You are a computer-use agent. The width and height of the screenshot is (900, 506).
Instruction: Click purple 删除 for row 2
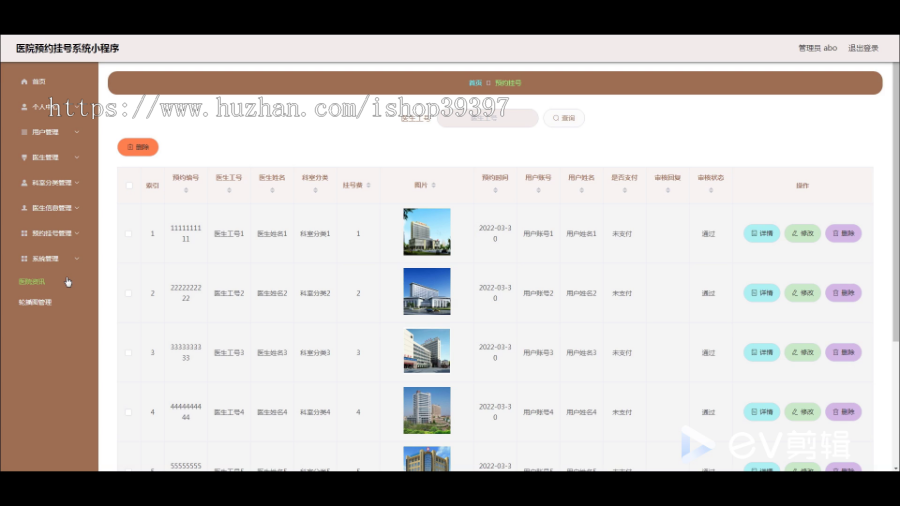coord(843,293)
